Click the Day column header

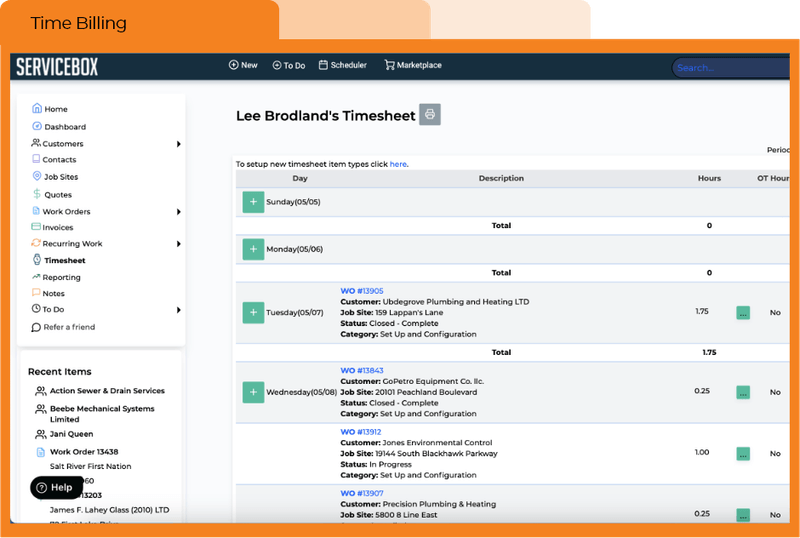(x=300, y=178)
